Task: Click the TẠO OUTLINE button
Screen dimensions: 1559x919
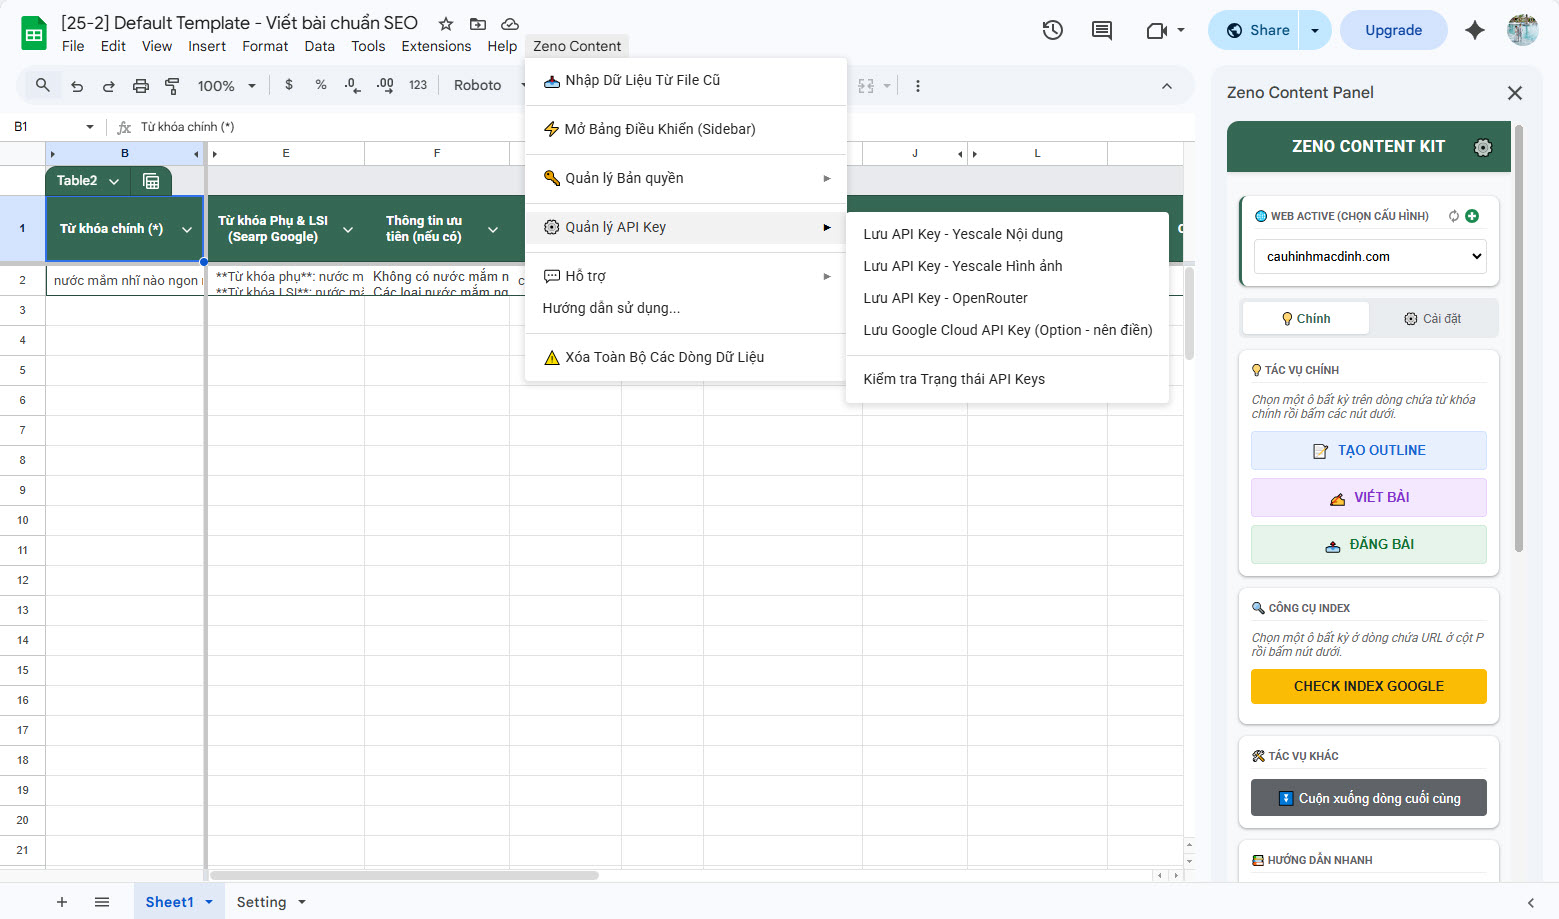Action: coord(1368,450)
